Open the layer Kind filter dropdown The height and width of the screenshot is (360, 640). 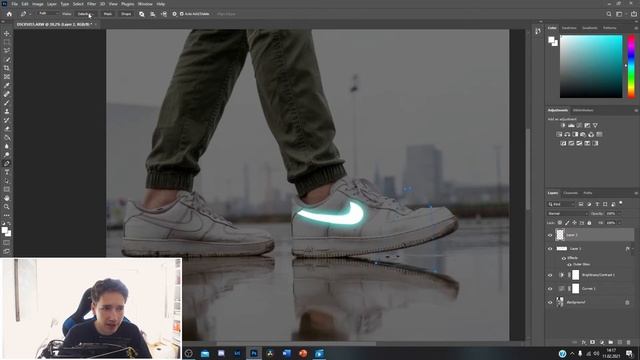pos(561,204)
